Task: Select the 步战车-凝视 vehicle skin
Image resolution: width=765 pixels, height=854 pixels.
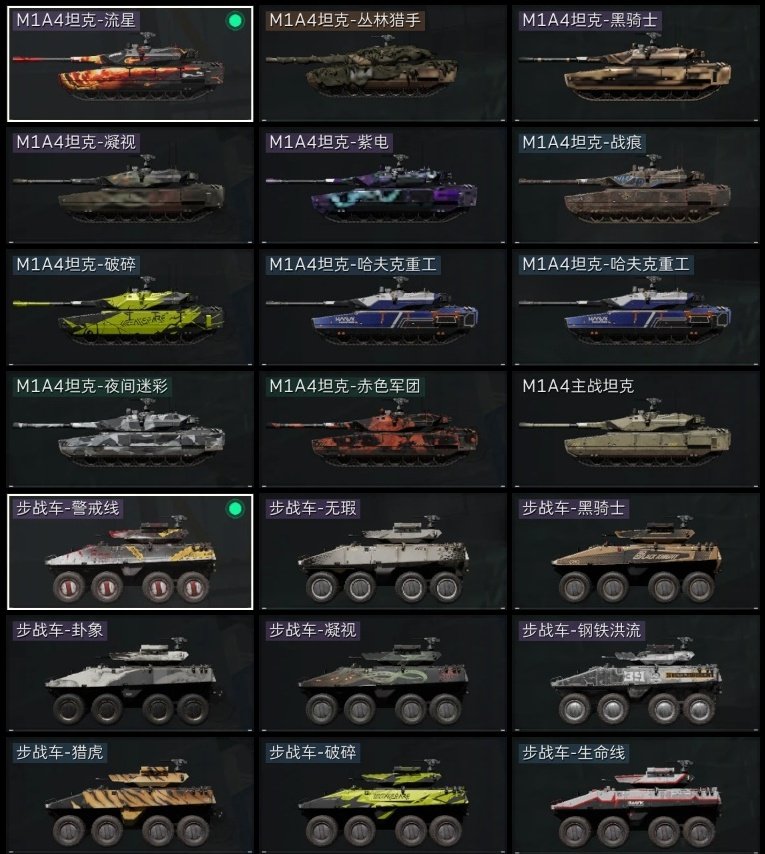Action: [383, 674]
